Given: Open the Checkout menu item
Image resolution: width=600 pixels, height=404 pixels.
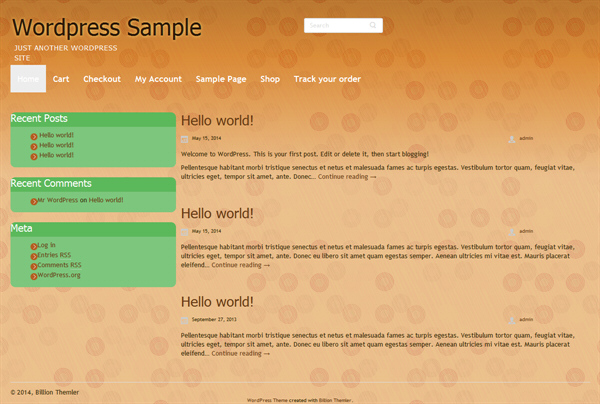Looking at the screenshot, I should [102, 79].
